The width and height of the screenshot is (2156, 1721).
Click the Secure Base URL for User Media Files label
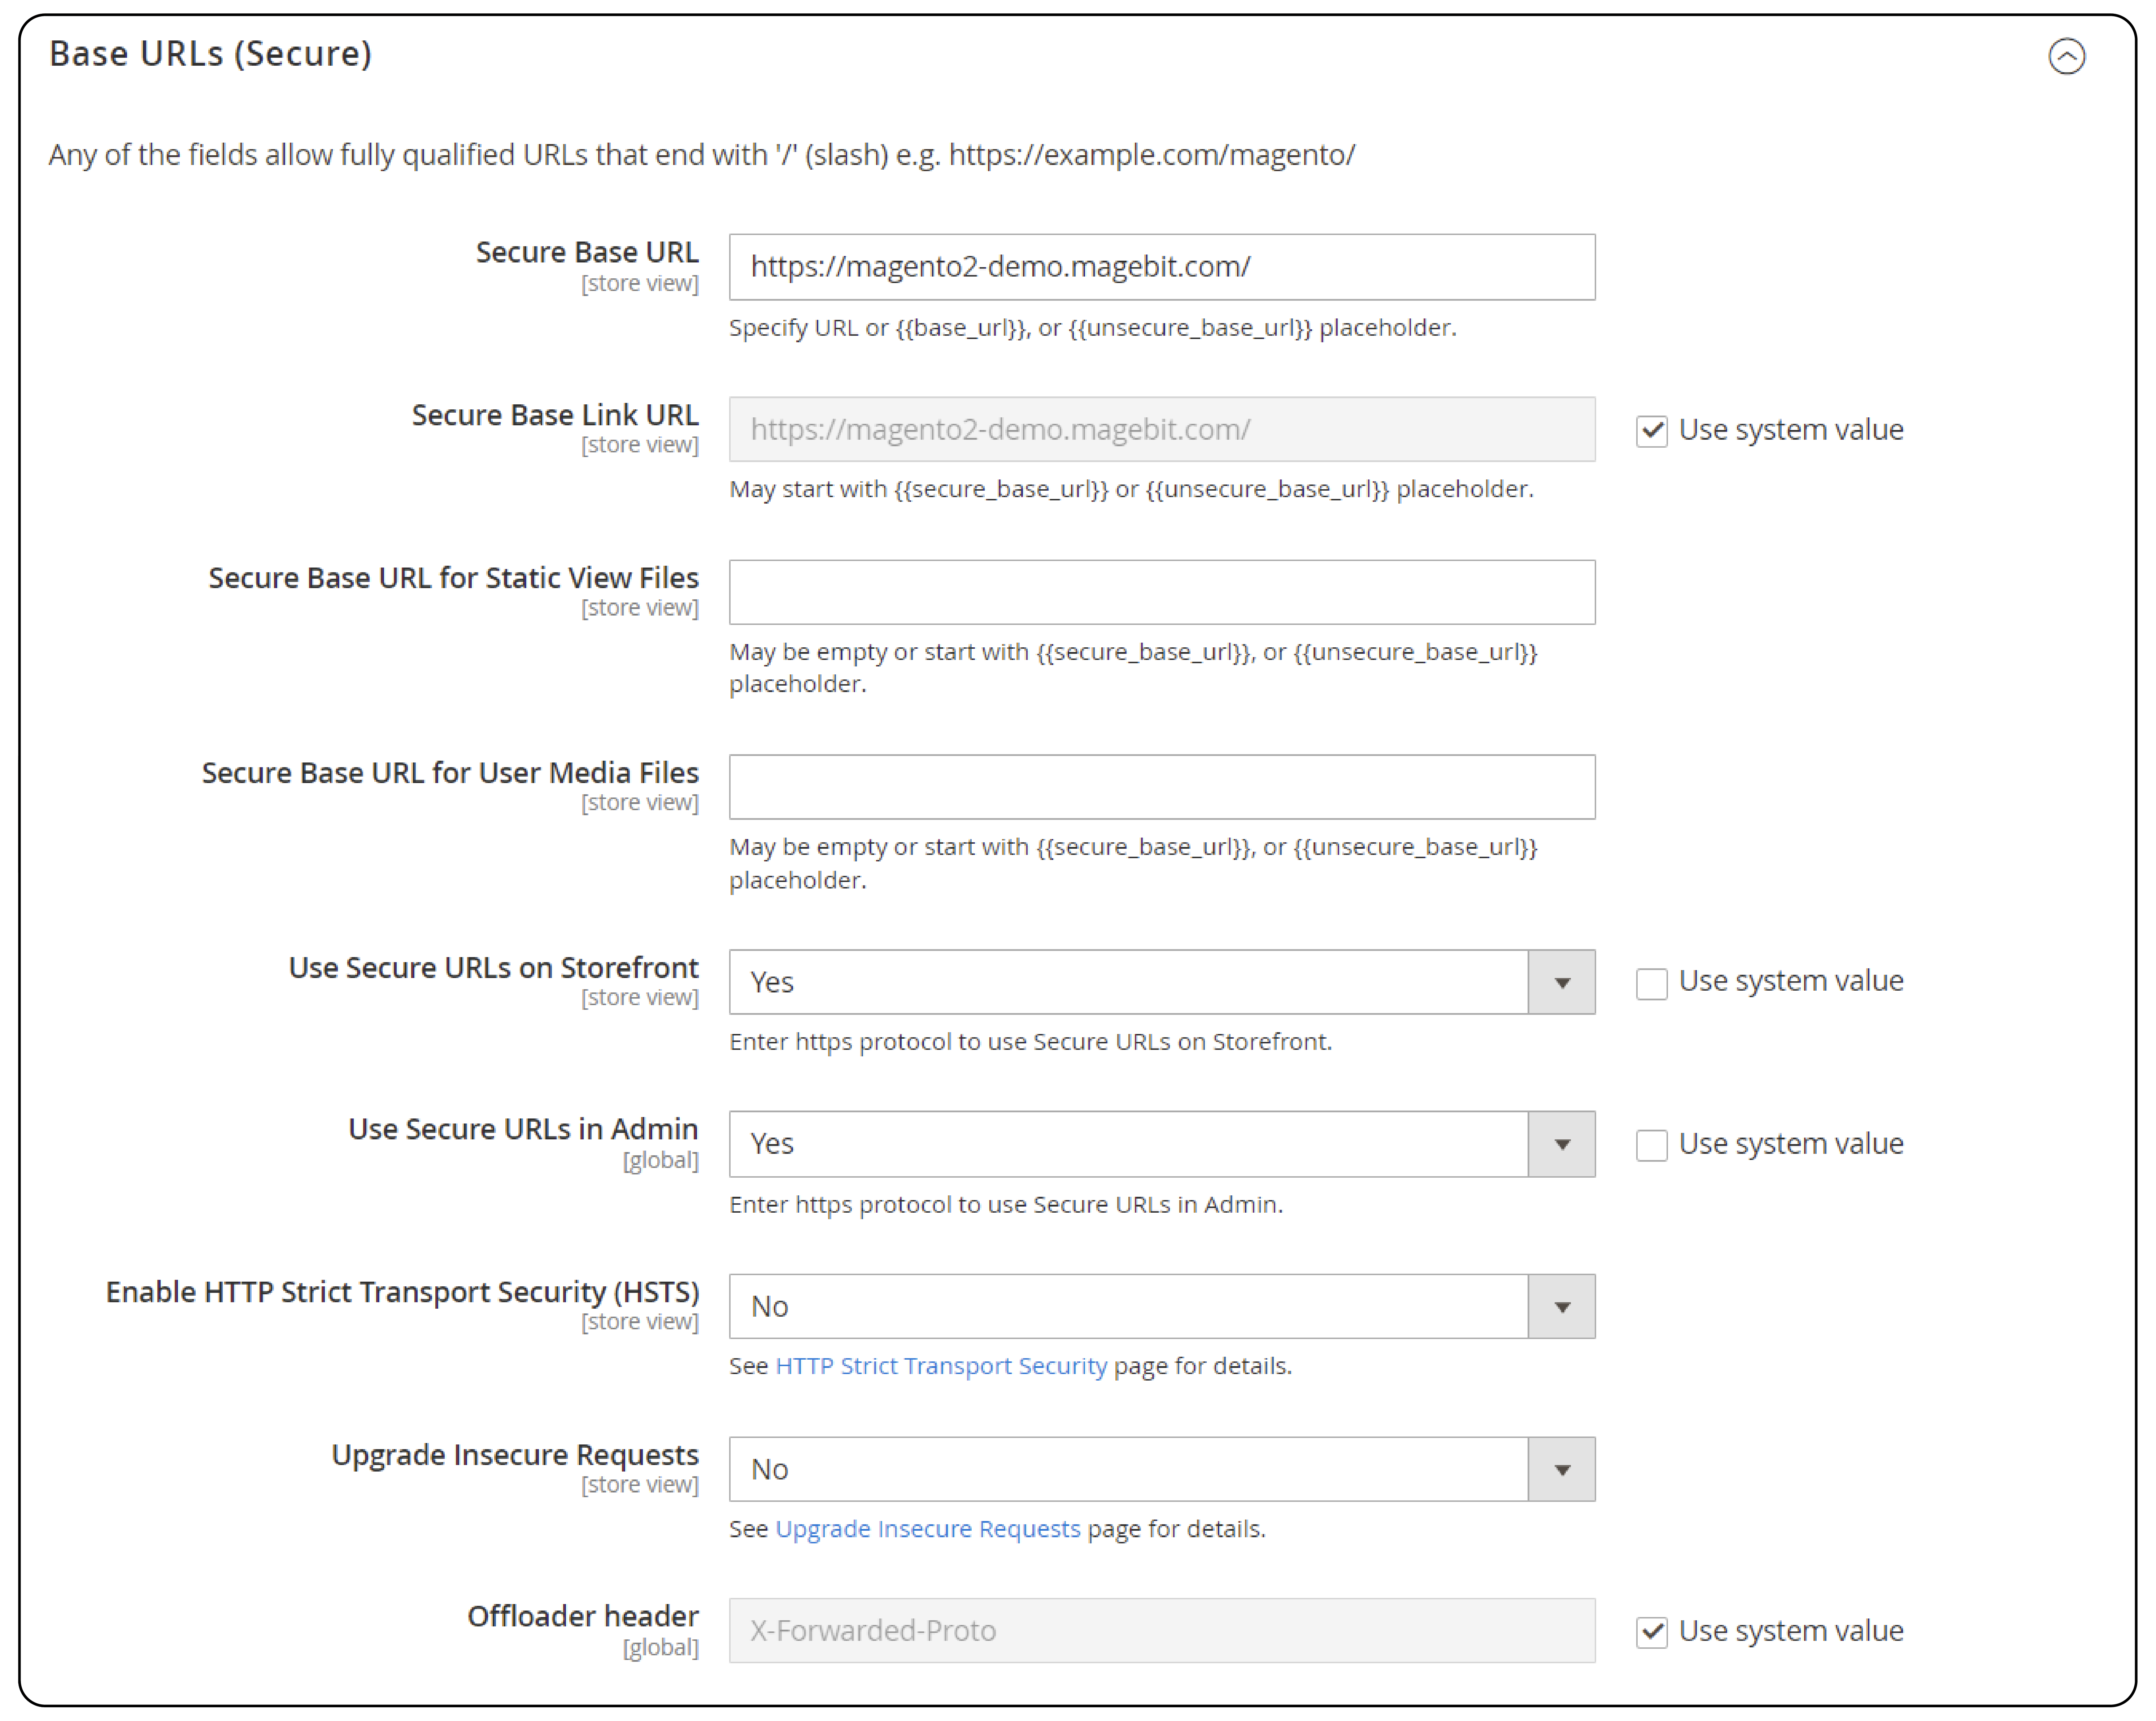450,773
